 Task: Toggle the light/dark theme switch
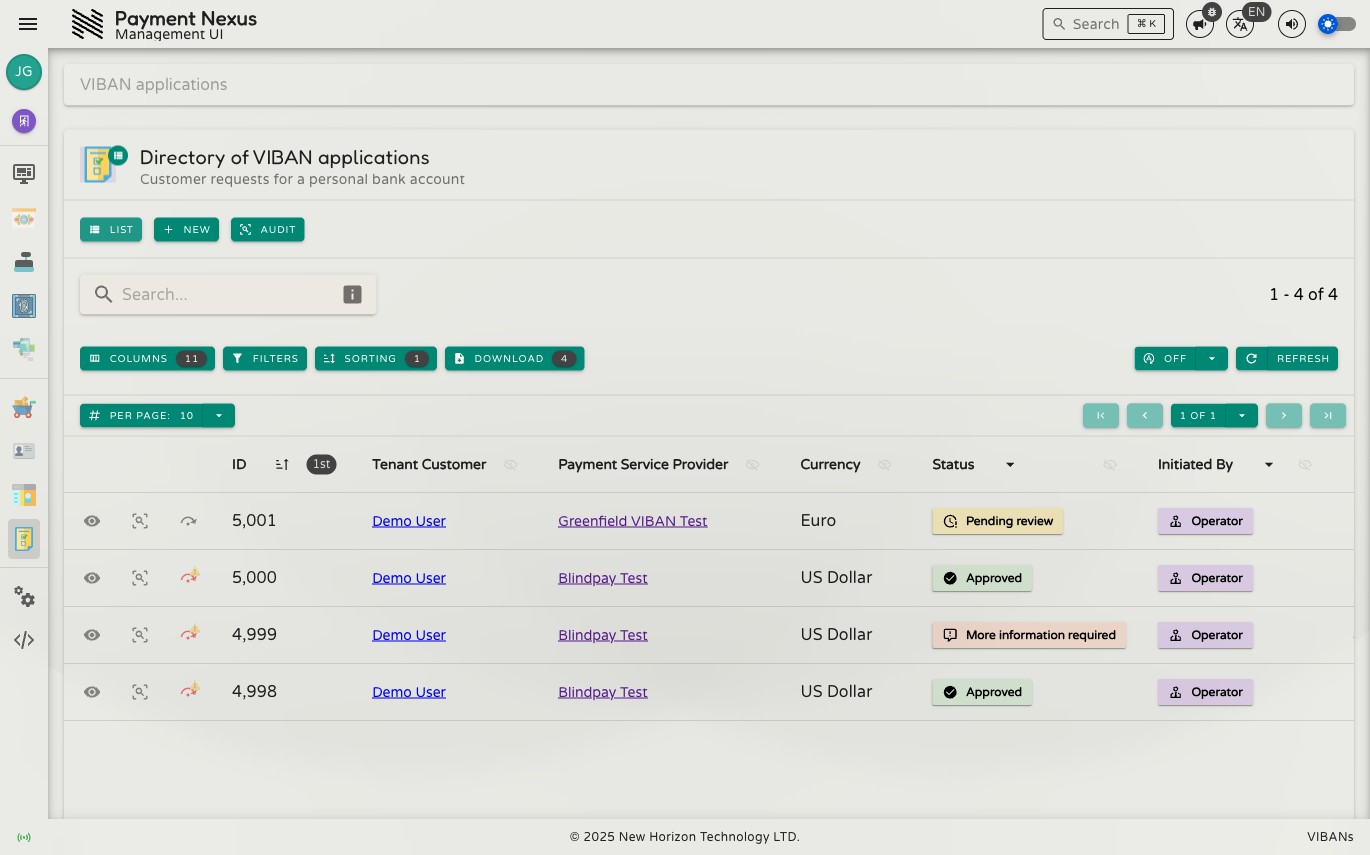[x=1337, y=24]
